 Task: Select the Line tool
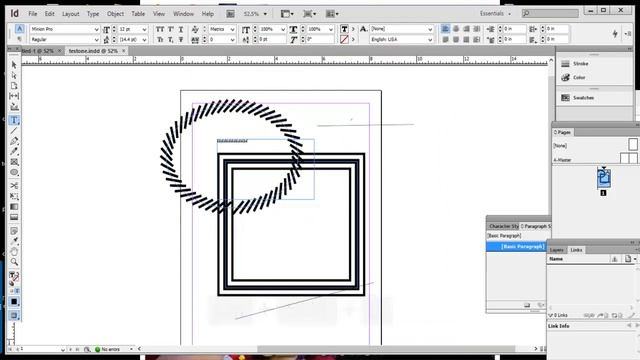pos(14,131)
